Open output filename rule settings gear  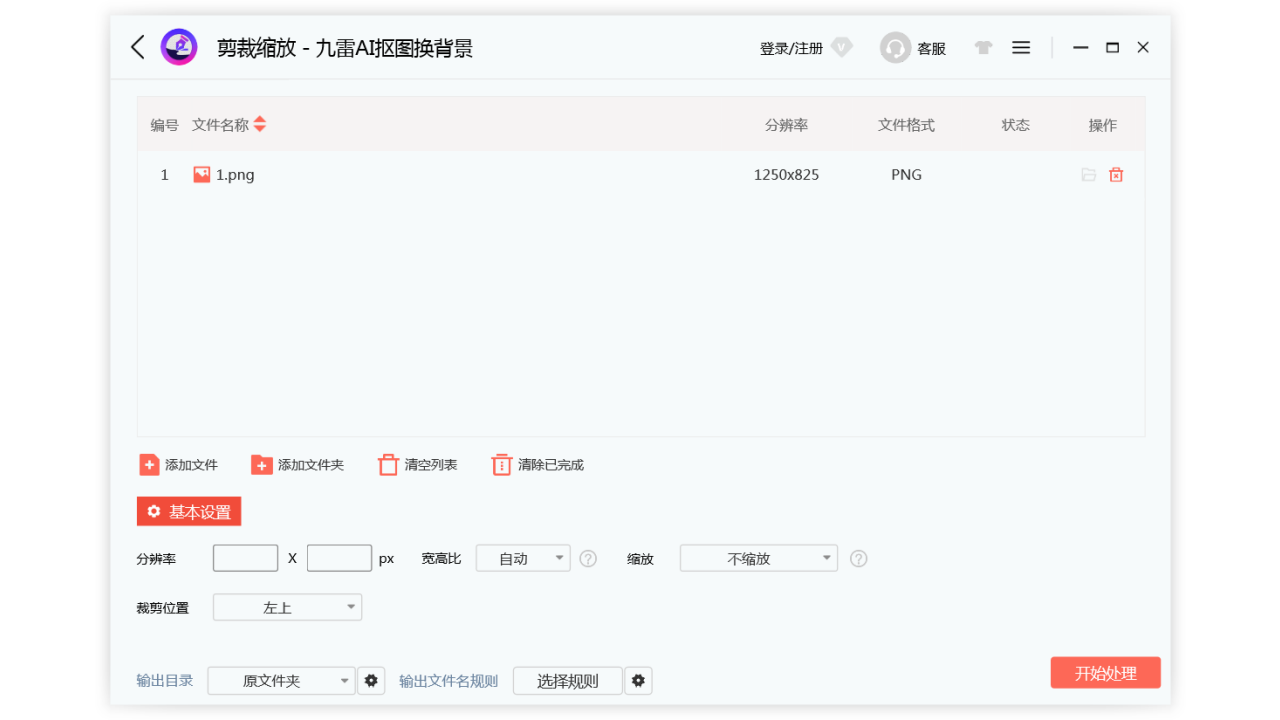point(638,681)
